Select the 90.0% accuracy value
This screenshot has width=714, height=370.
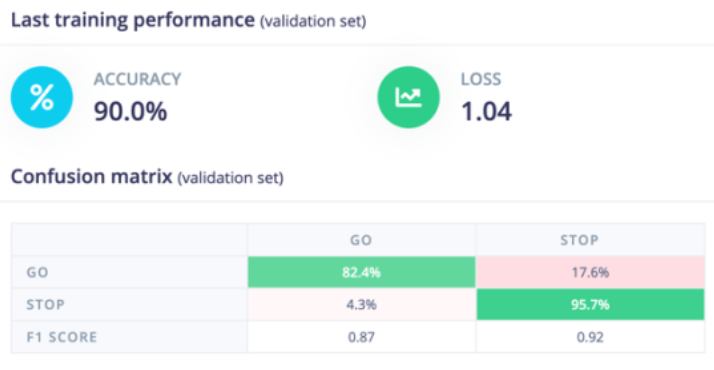tap(131, 111)
